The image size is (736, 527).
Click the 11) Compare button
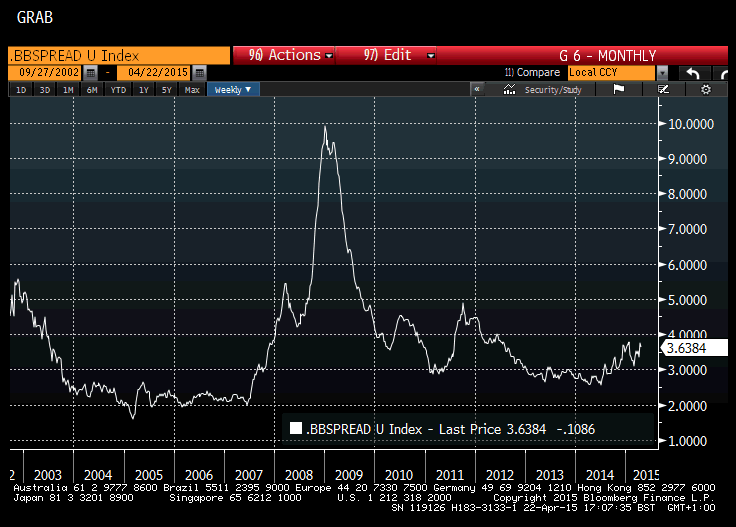532,72
